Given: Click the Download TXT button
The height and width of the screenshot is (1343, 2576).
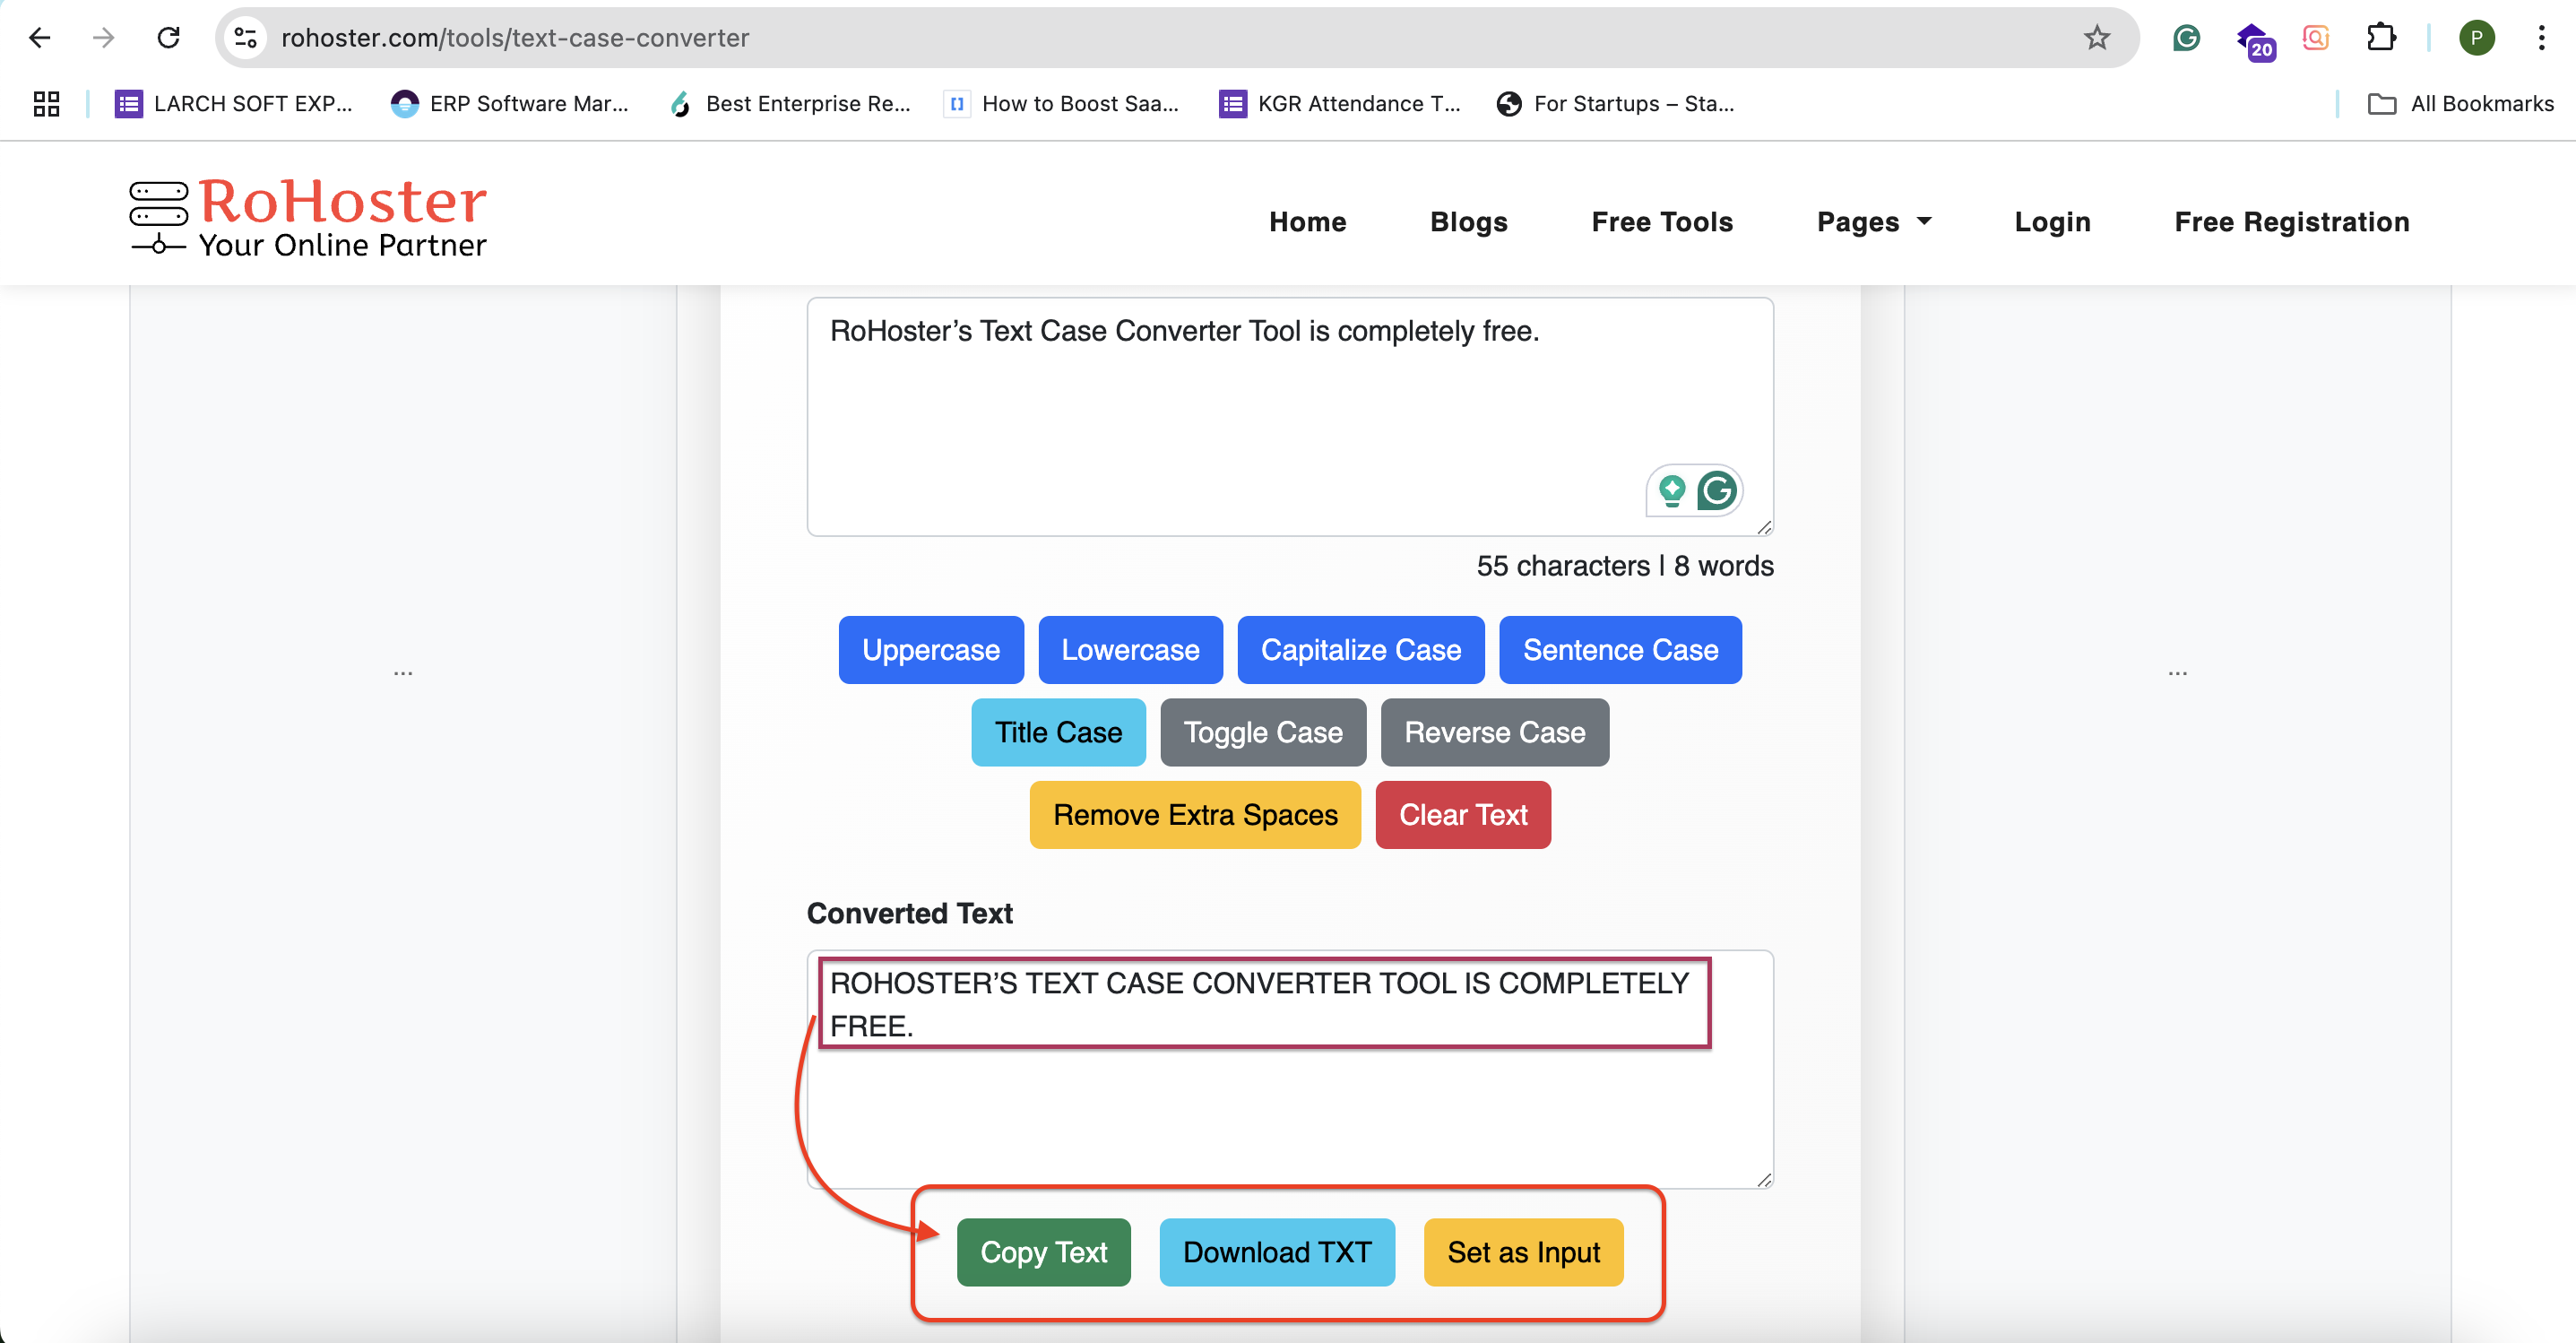Looking at the screenshot, I should 1276,1252.
